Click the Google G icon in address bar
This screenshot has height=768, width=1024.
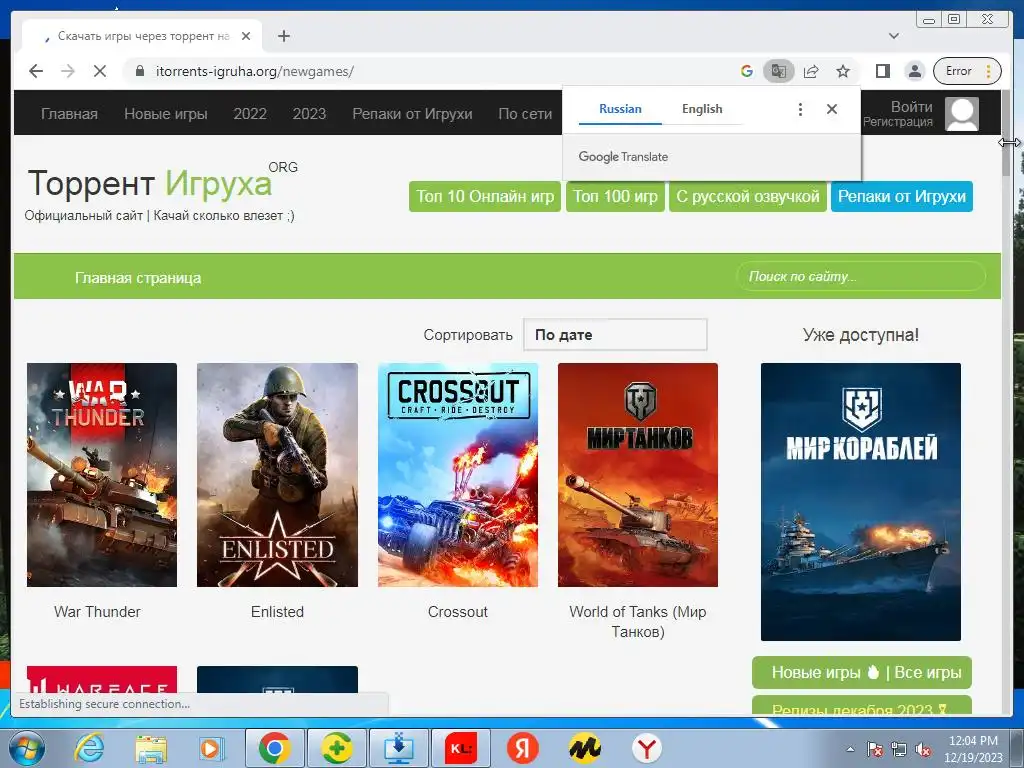(747, 71)
